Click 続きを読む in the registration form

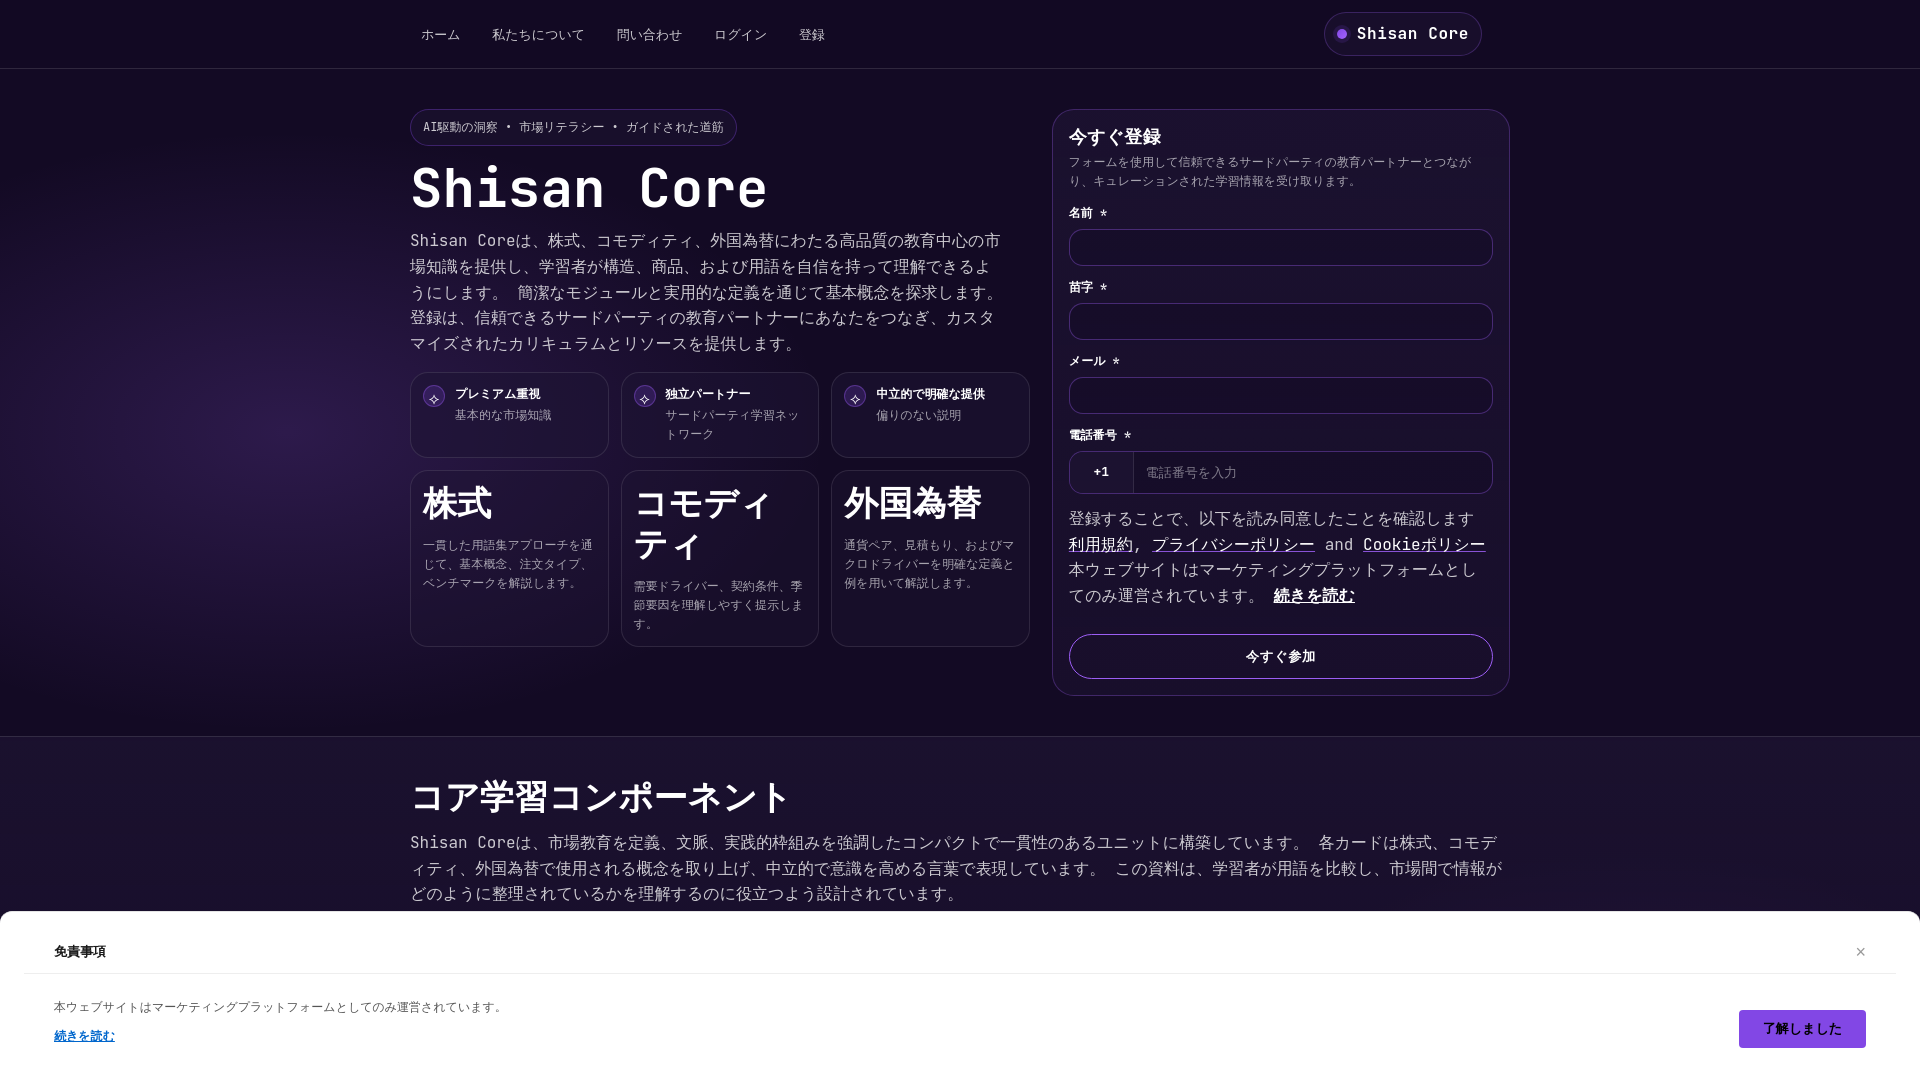coord(1314,596)
